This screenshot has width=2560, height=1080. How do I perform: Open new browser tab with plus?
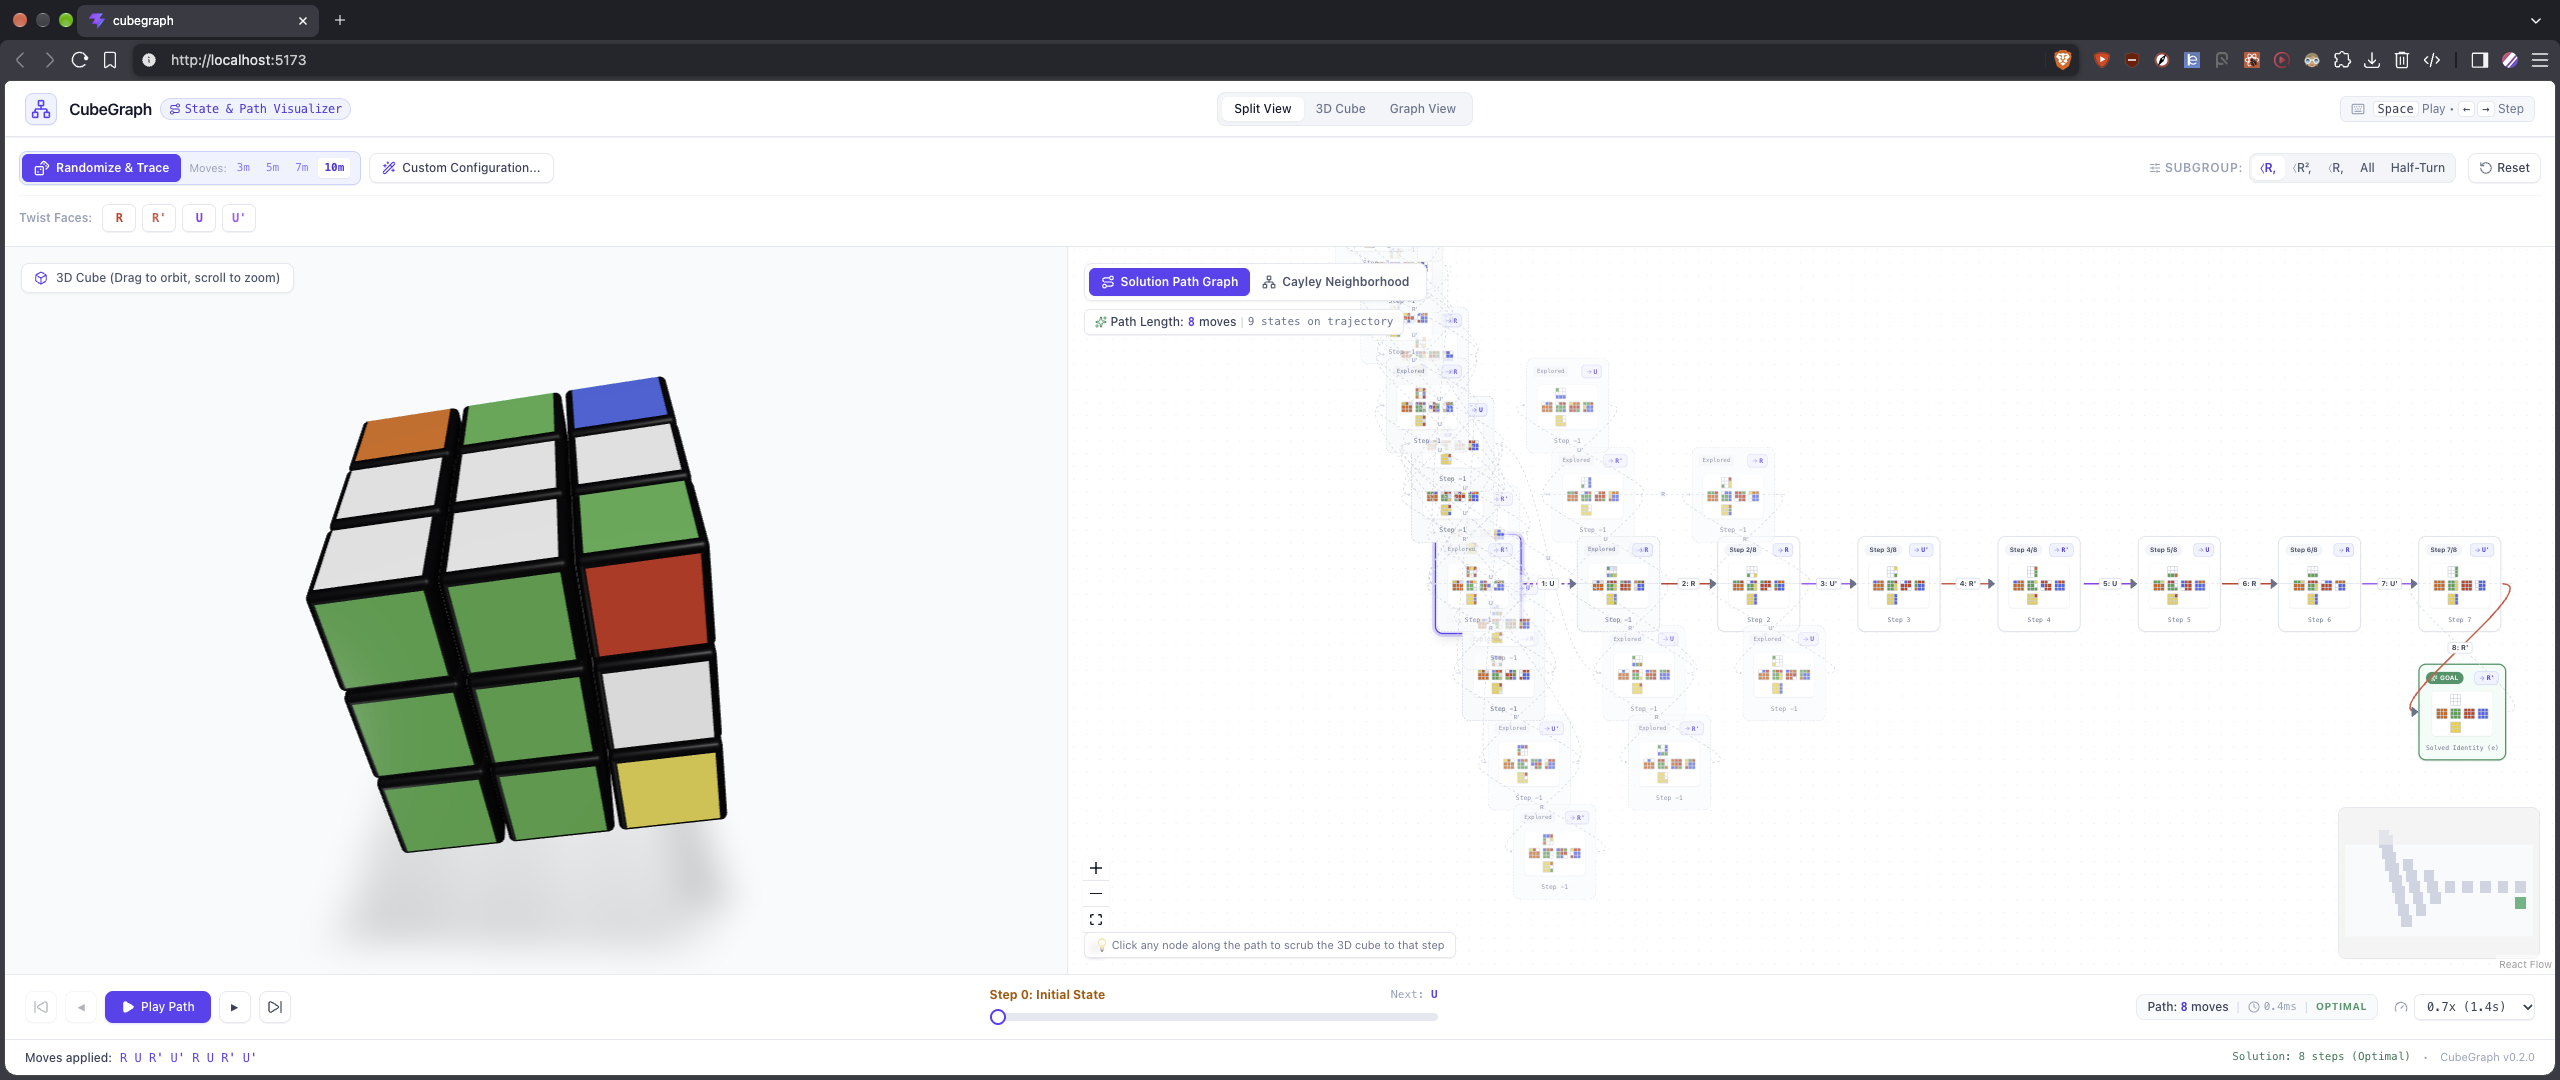coord(340,20)
